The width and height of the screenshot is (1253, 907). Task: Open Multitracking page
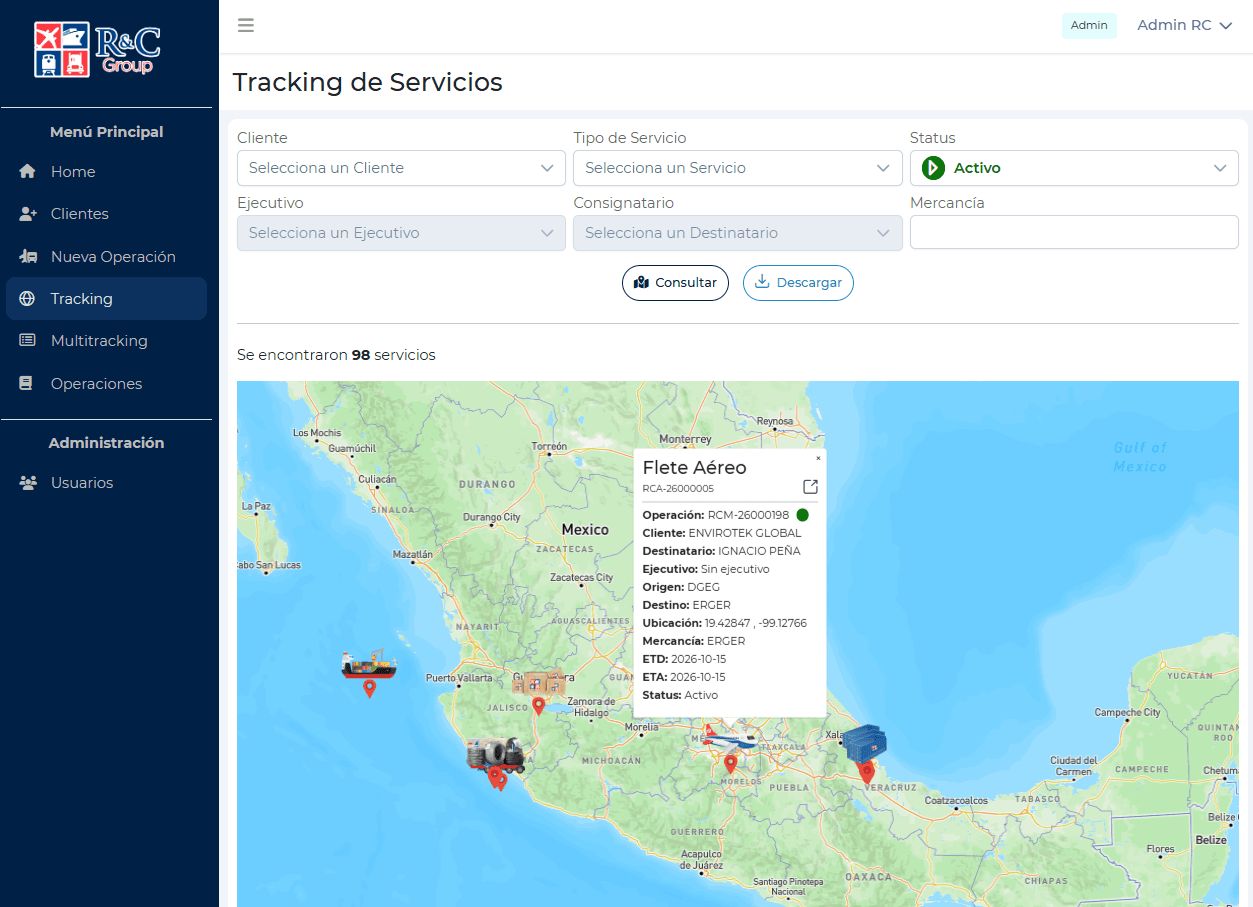click(106, 341)
